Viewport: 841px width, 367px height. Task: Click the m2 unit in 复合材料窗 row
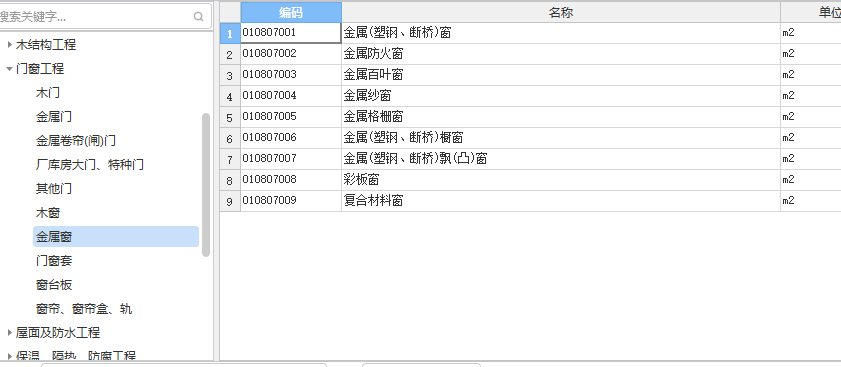[811, 201]
